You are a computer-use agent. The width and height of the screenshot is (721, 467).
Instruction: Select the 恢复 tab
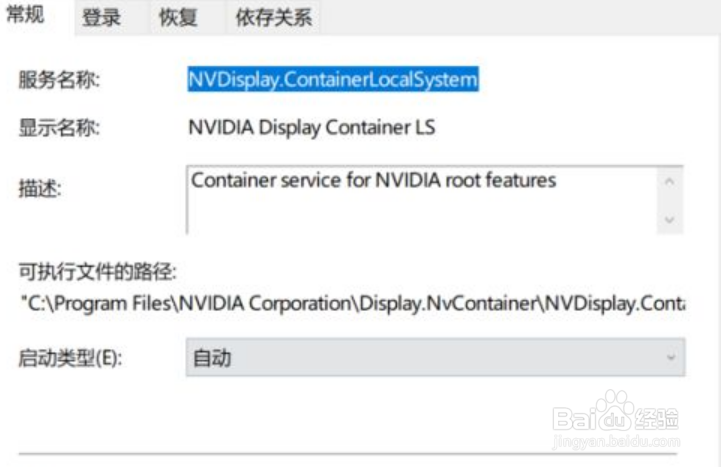click(178, 18)
